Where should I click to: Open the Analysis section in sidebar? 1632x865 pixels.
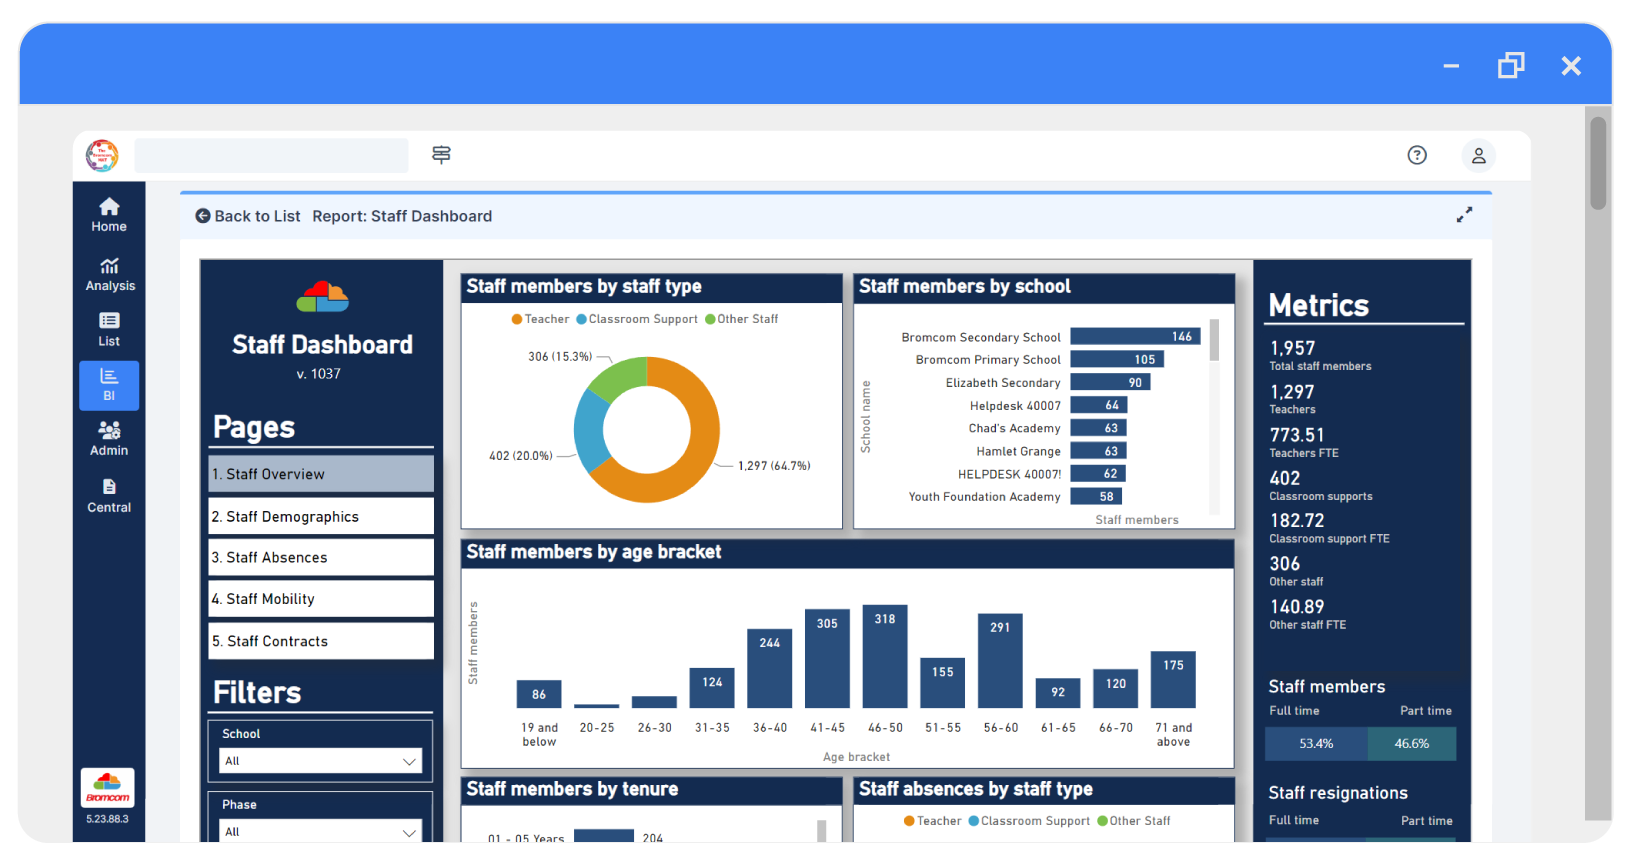pos(109,274)
